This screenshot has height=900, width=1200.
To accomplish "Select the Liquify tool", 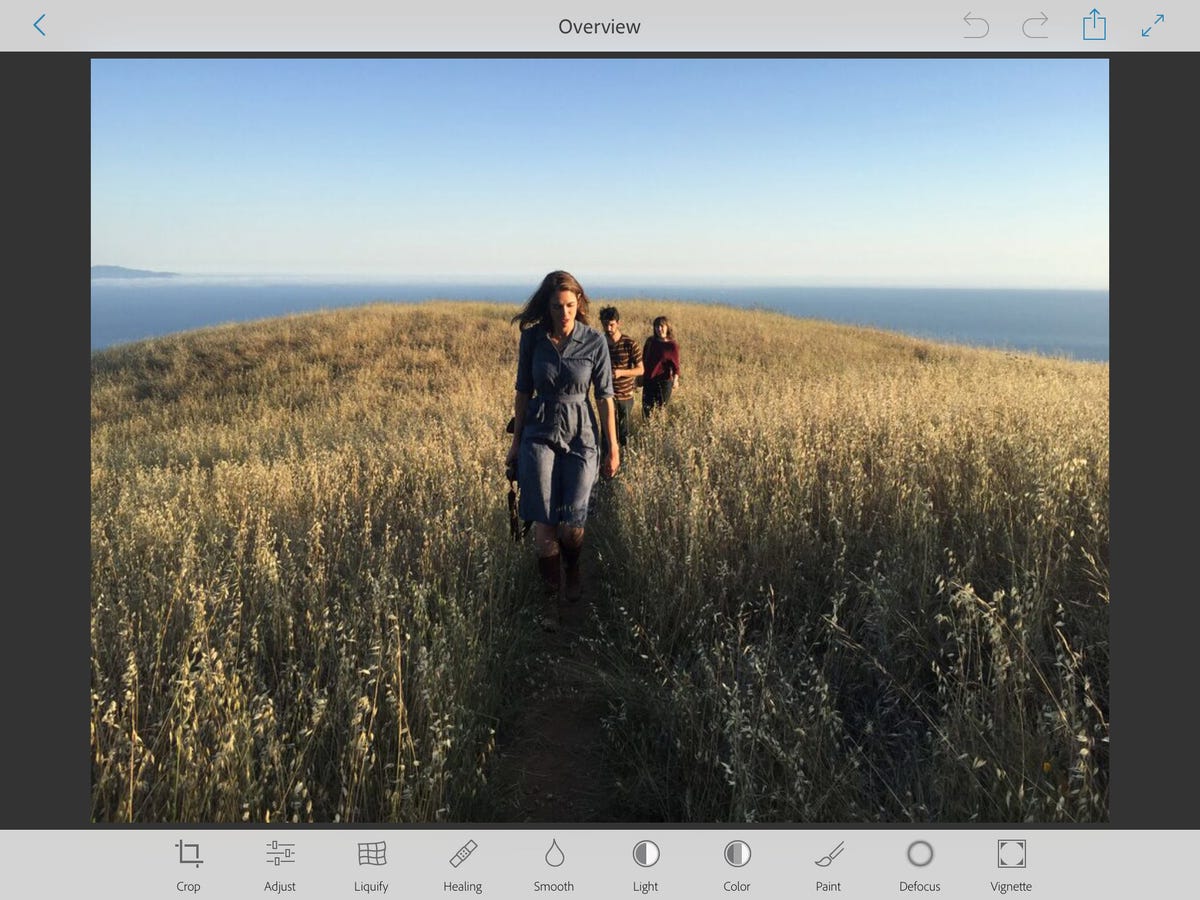I will click(x=371, y=855).
